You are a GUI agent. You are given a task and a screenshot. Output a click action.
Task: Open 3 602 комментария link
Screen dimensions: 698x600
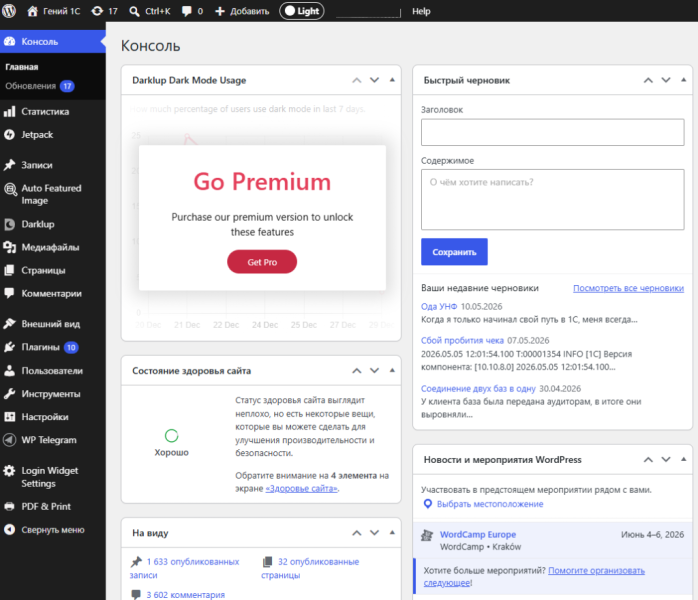(186, 595)
